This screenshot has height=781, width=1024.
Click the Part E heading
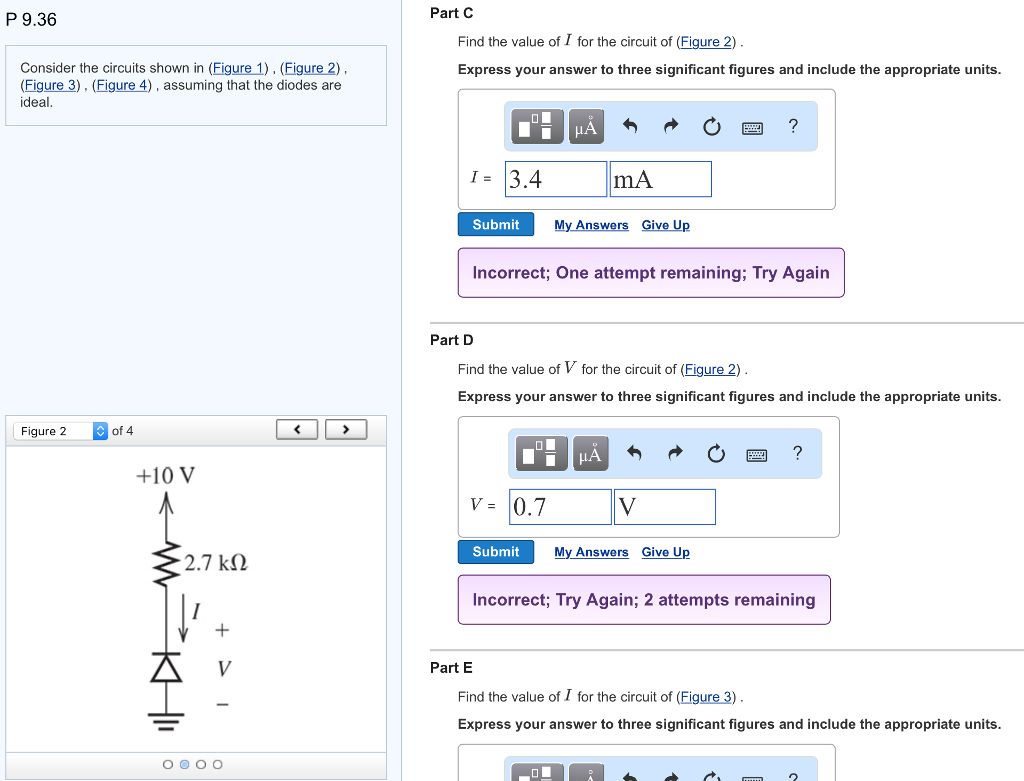point(451,667)
